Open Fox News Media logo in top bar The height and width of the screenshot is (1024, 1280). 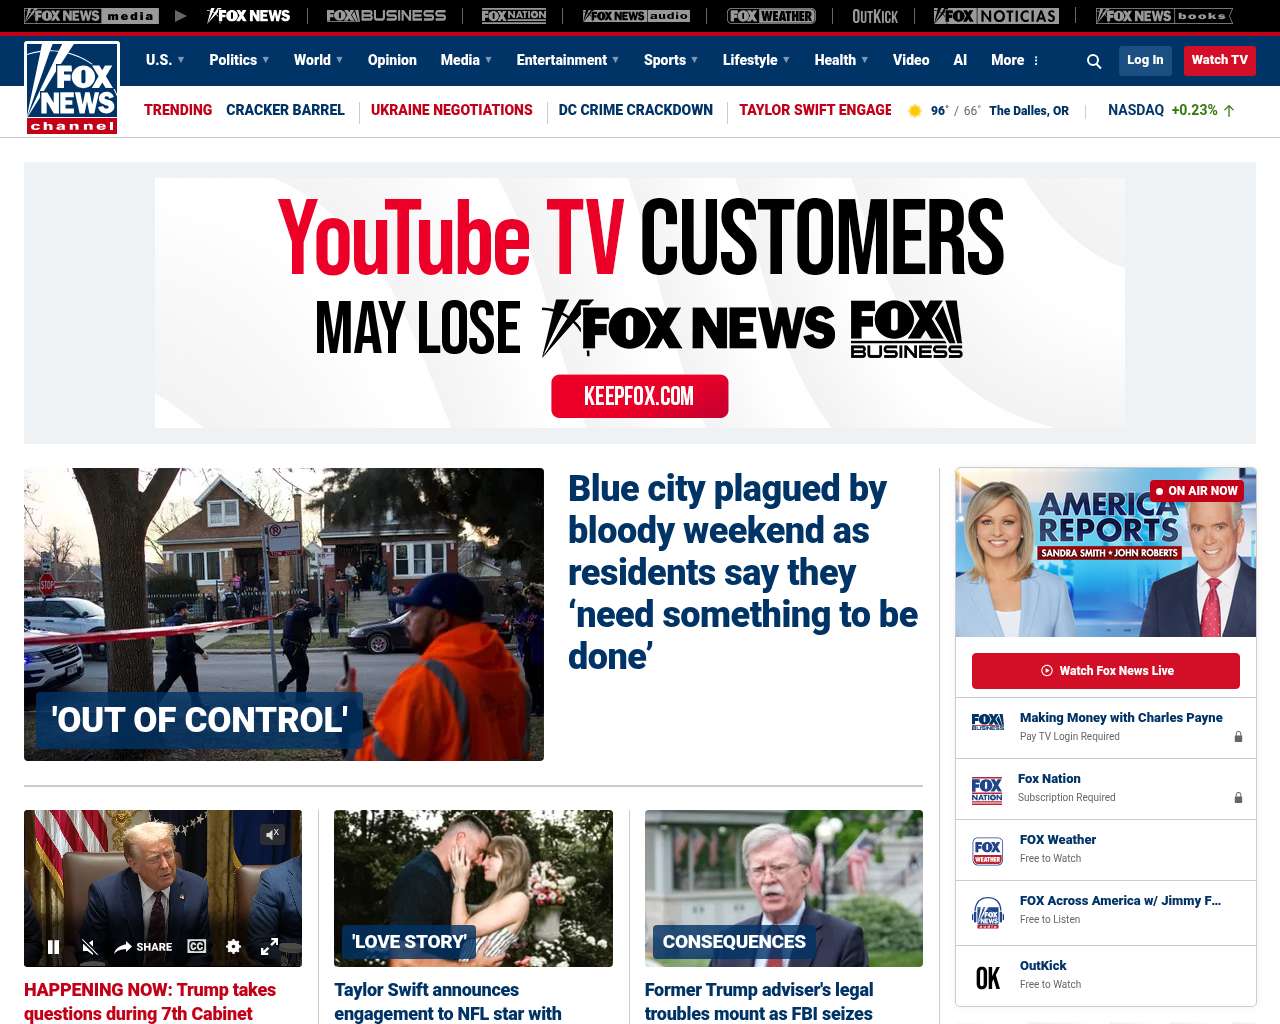(x=91, y=16)
